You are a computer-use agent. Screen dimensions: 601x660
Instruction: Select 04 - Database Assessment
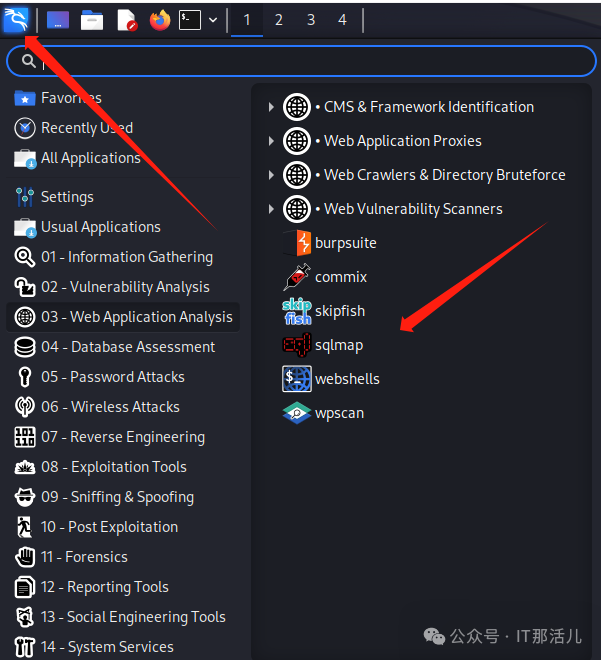click(123, 347)
